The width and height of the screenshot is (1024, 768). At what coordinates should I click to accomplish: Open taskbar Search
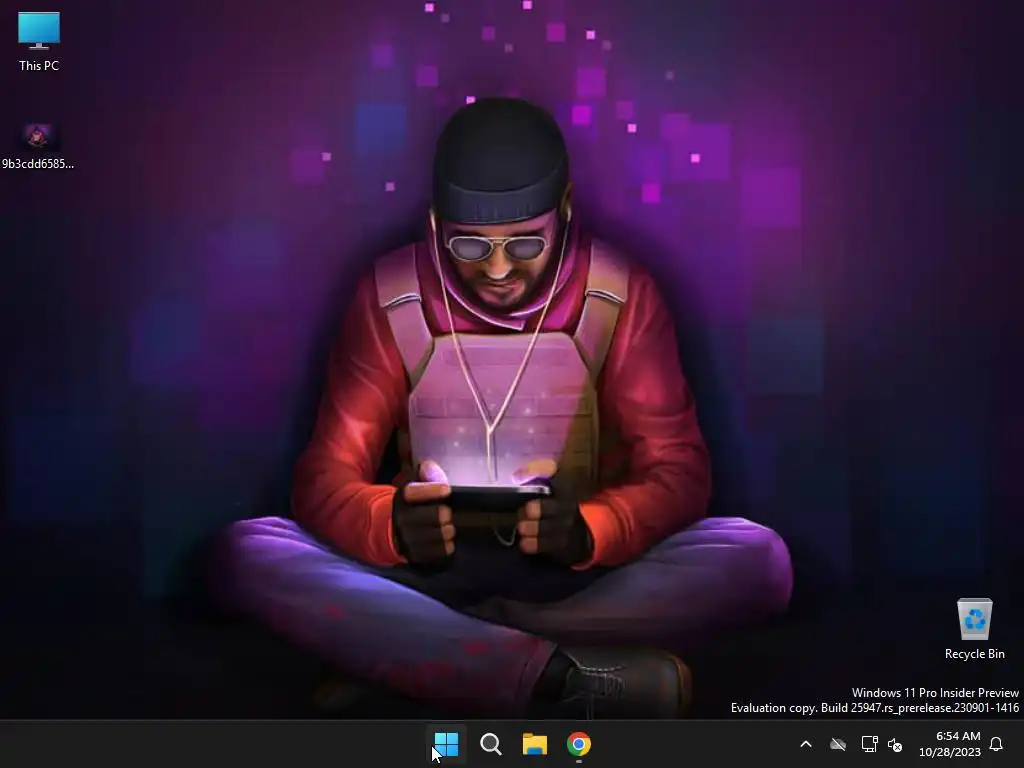(490, 744)
